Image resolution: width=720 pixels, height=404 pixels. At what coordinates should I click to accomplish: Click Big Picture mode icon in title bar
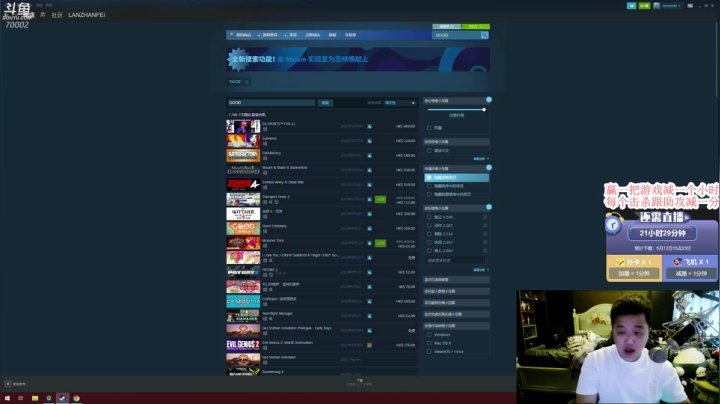(x=690, y=6)
